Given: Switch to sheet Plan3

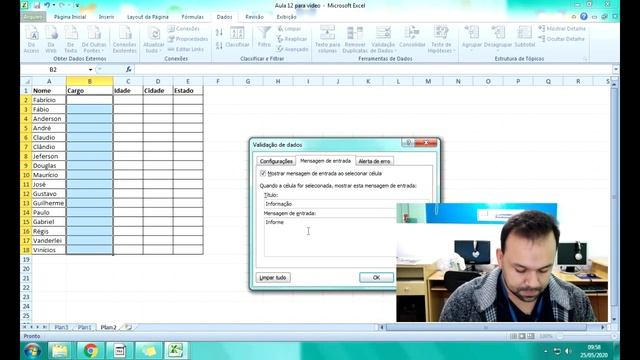Looking at the screenshot, I should (61, 327).
